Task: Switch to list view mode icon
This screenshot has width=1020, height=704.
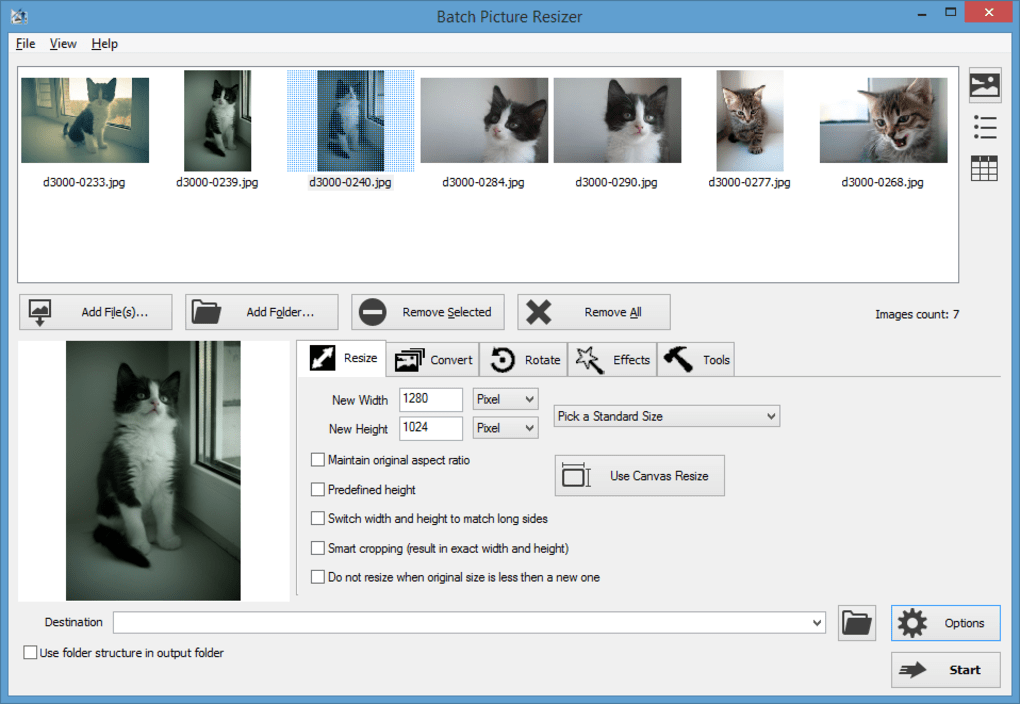Action: point(985,128)
